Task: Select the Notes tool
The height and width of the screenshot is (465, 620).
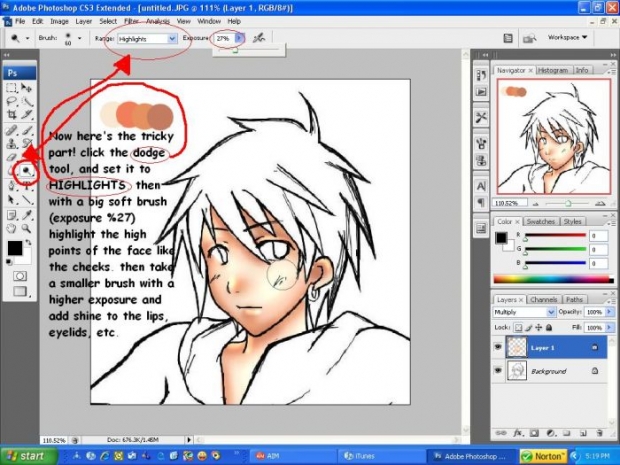Action: point(12,215)
